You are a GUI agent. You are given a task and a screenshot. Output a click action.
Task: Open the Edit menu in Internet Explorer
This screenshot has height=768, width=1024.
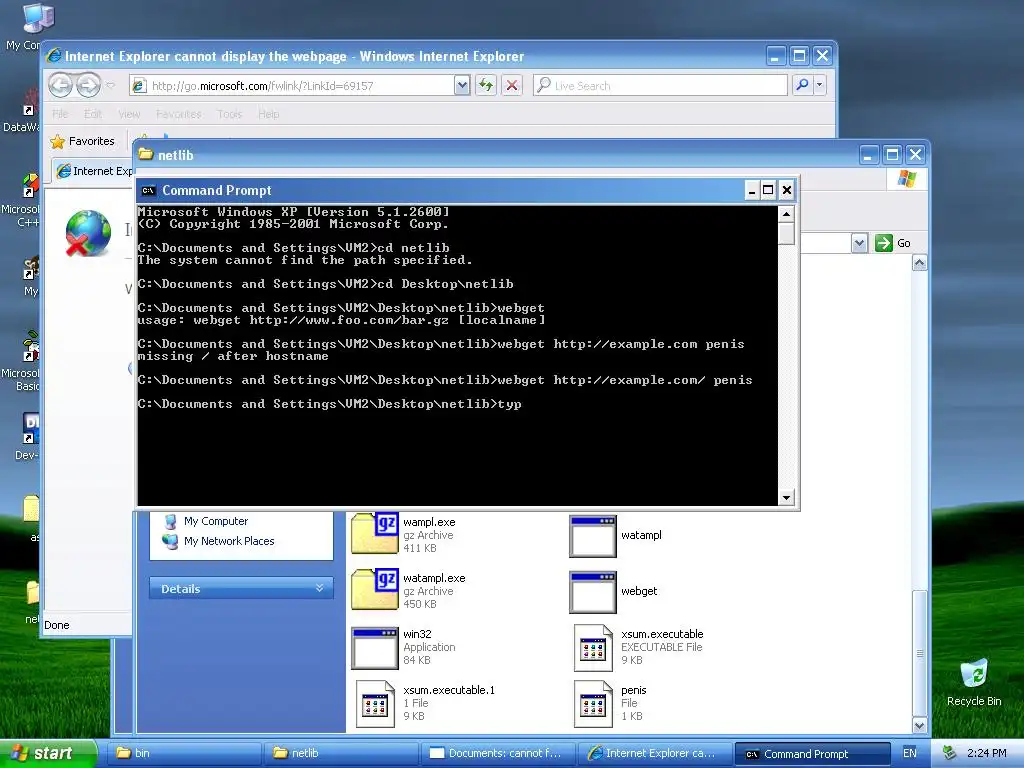pyautogui.click(x=93, y=114)
